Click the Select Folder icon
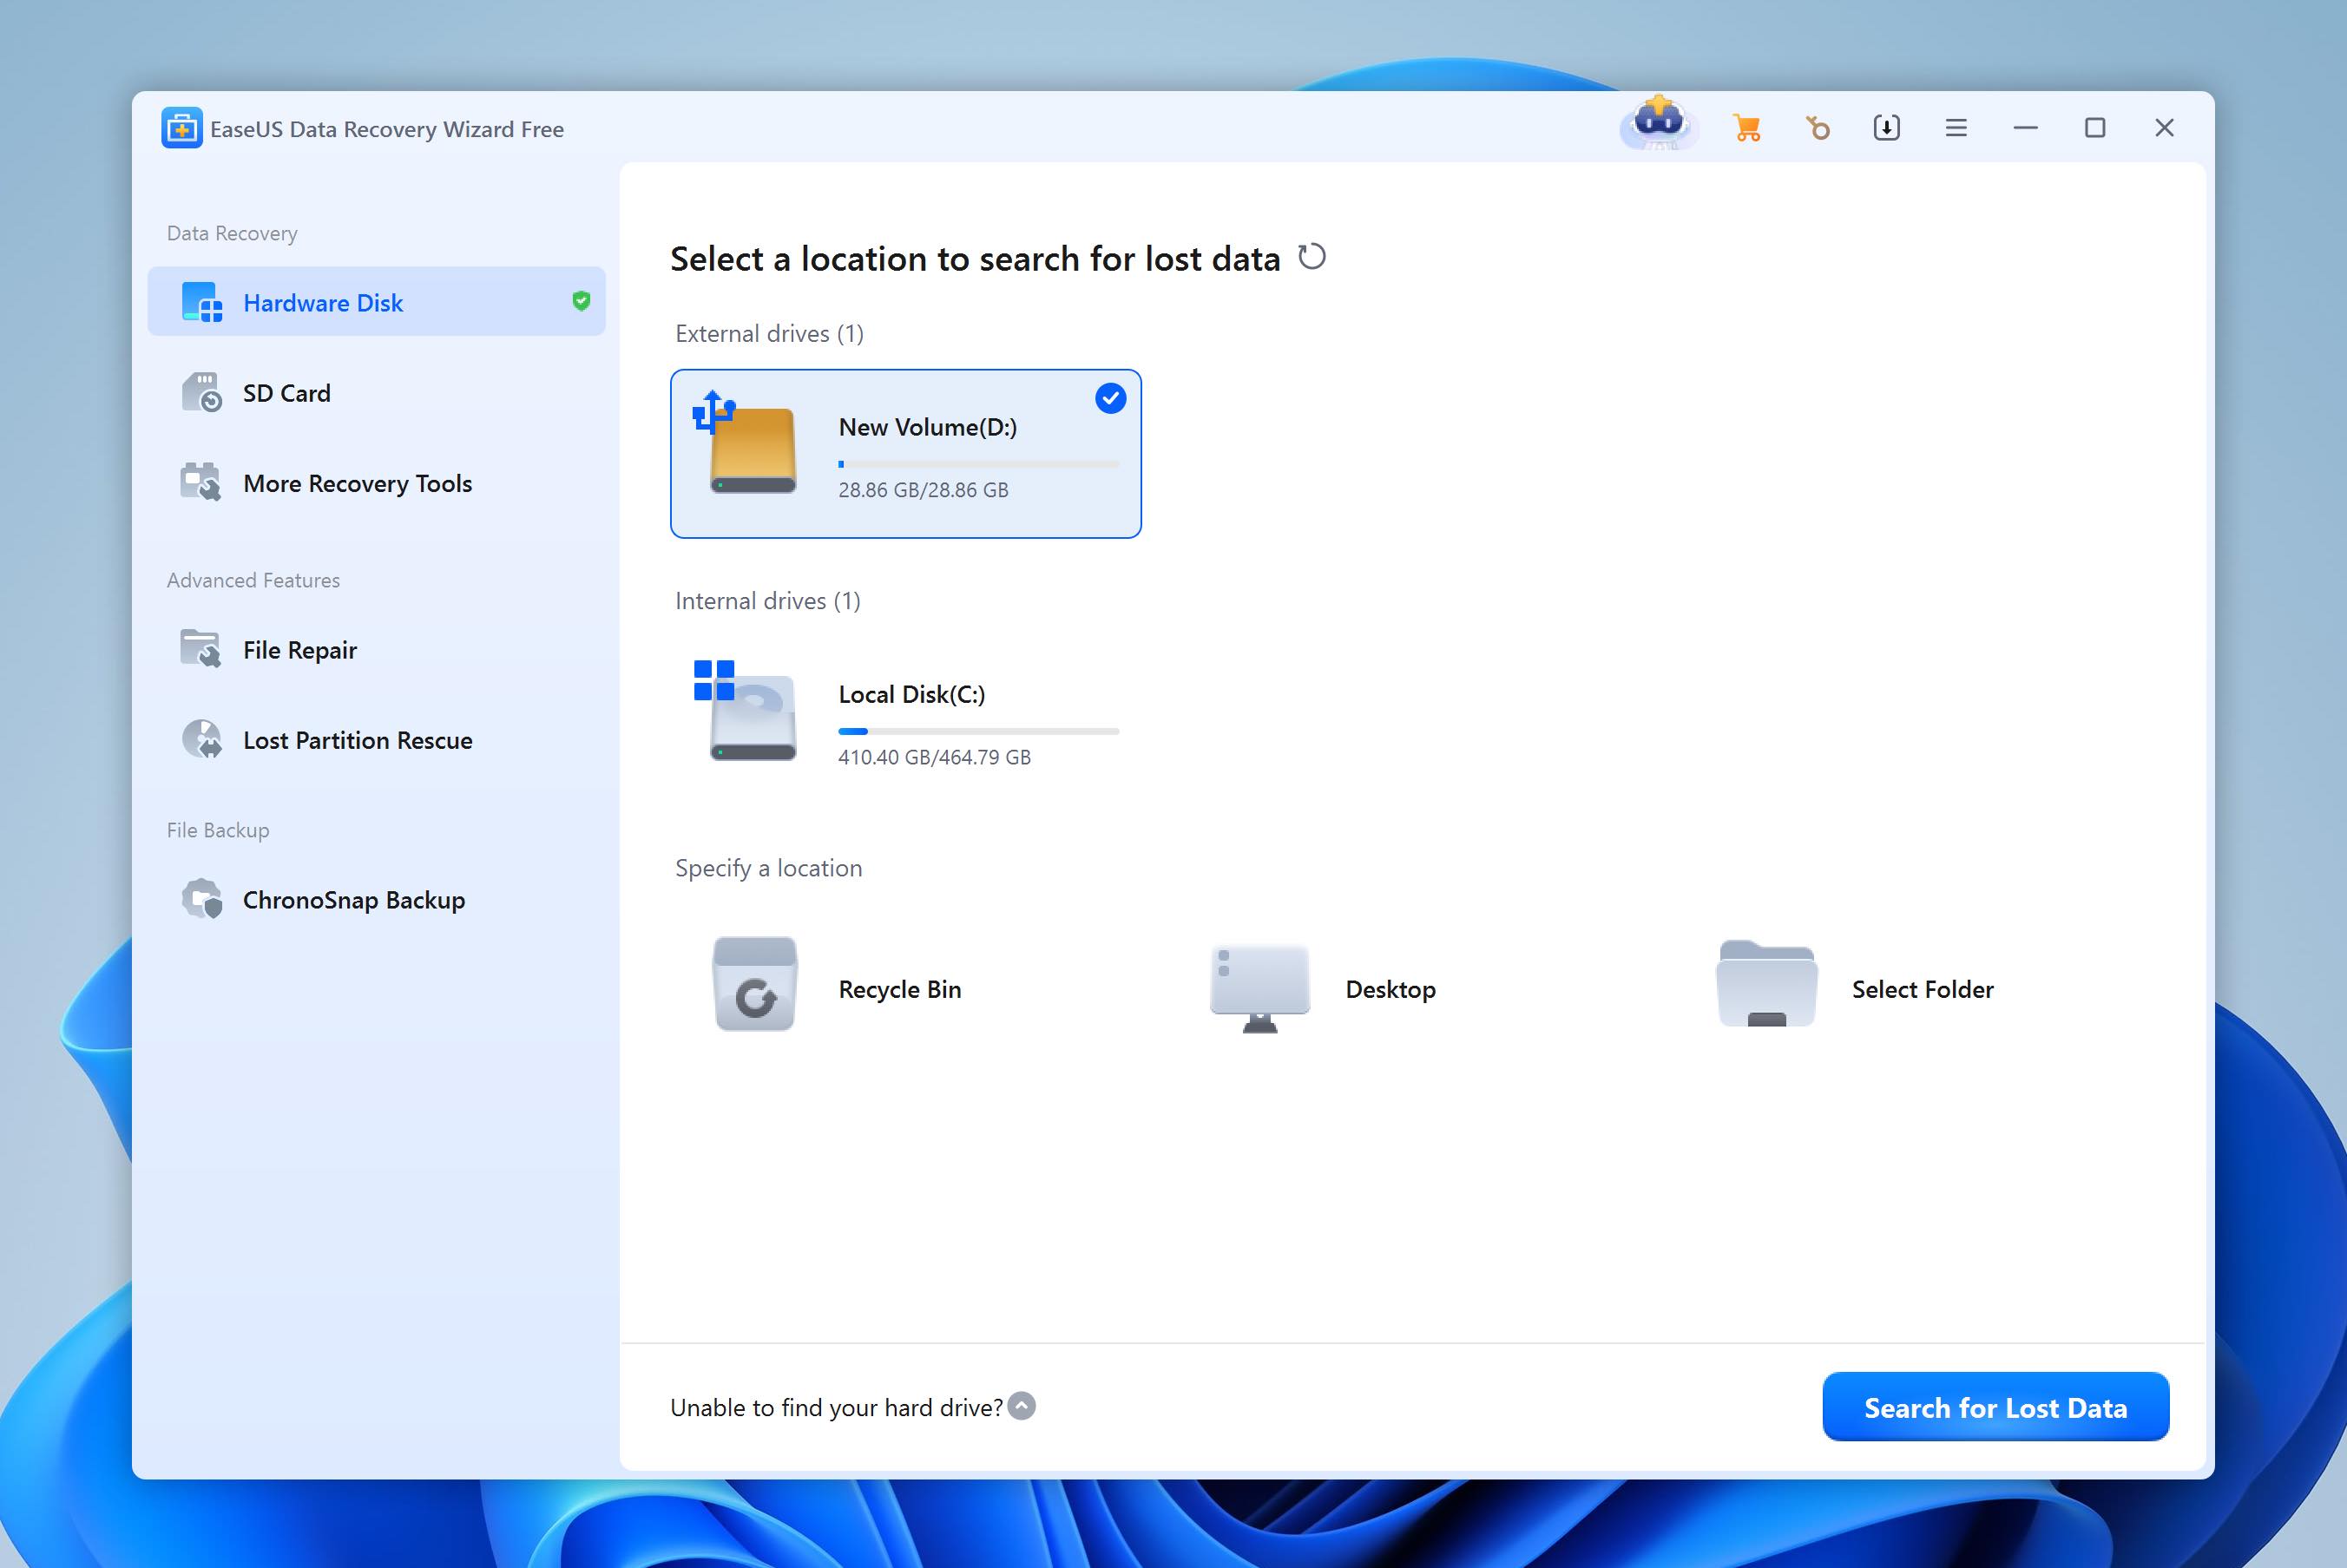Image resolution: width=2347 pixels, height=1568 pixels. [x=1766, y=984]
